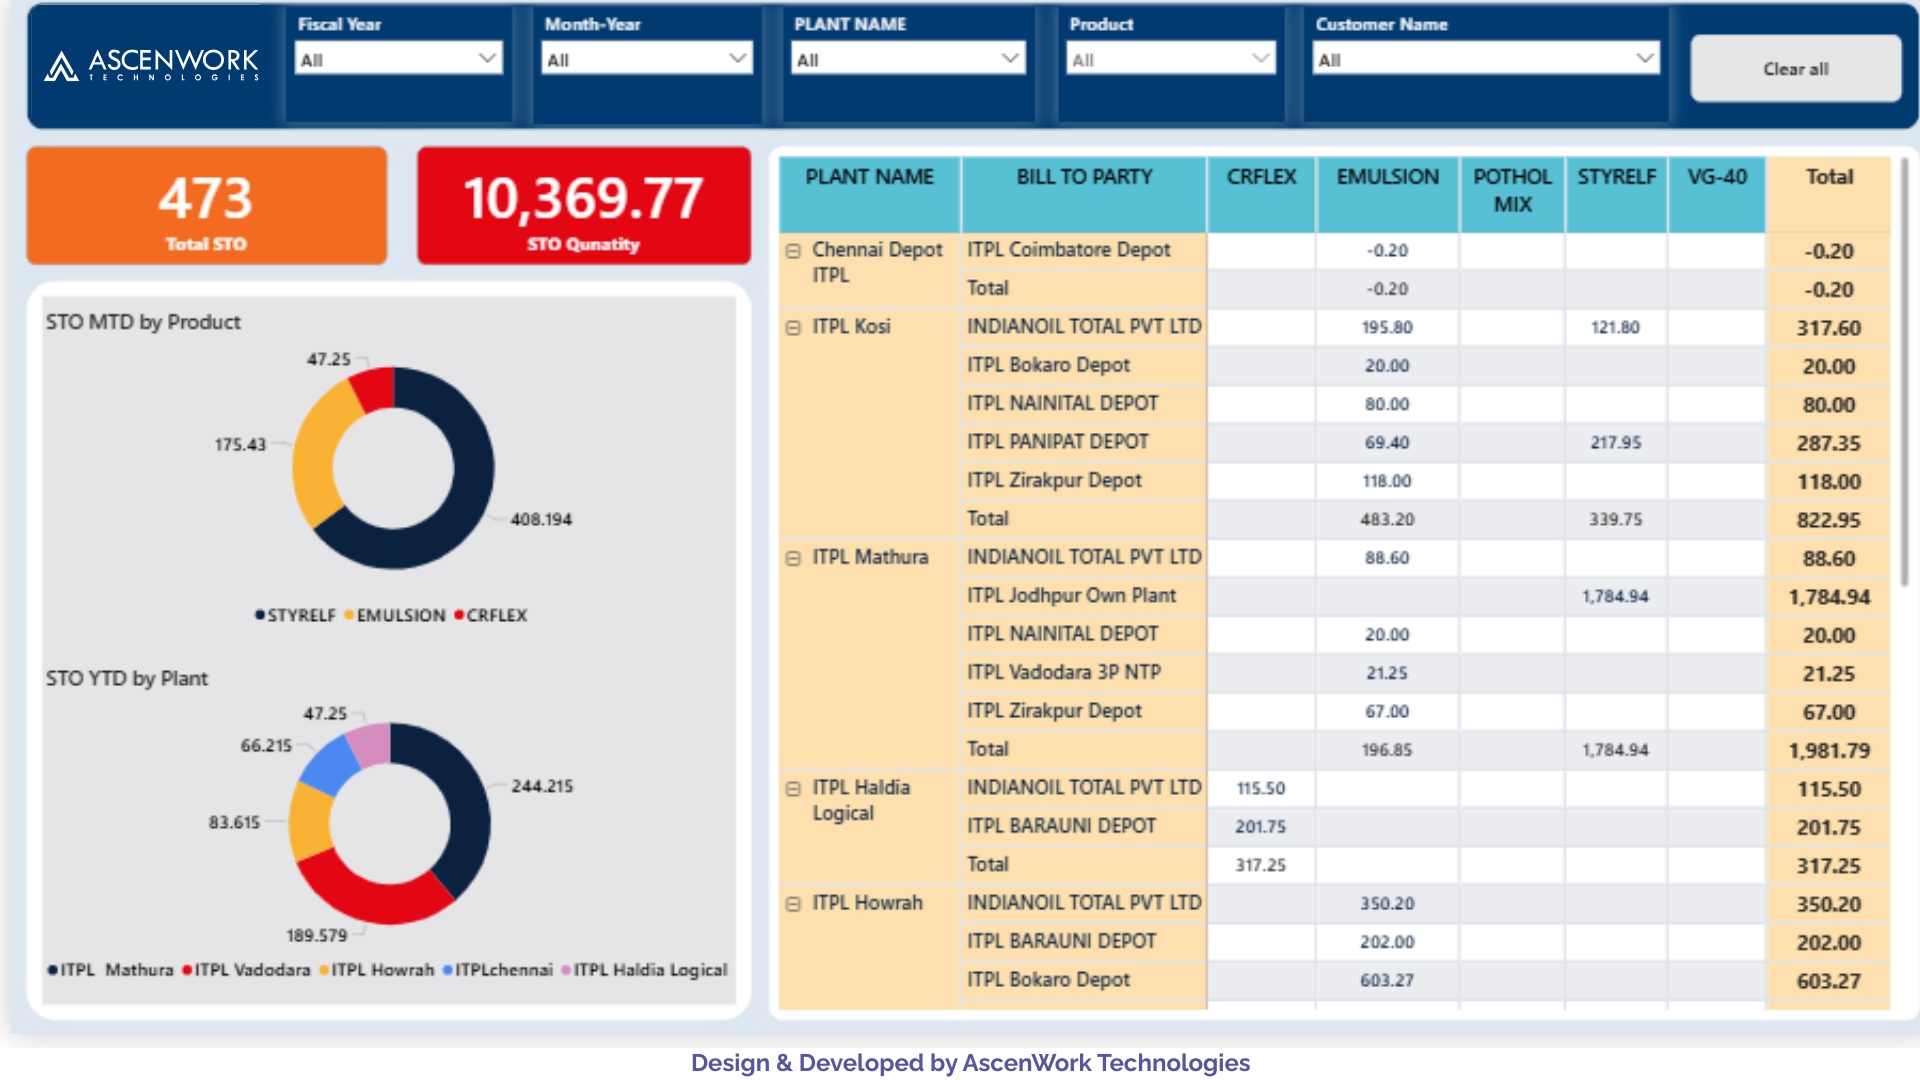Sort by the EMULSION column header
The height and width of the screenshot is (1080, 1920).
click(1387, 177)
